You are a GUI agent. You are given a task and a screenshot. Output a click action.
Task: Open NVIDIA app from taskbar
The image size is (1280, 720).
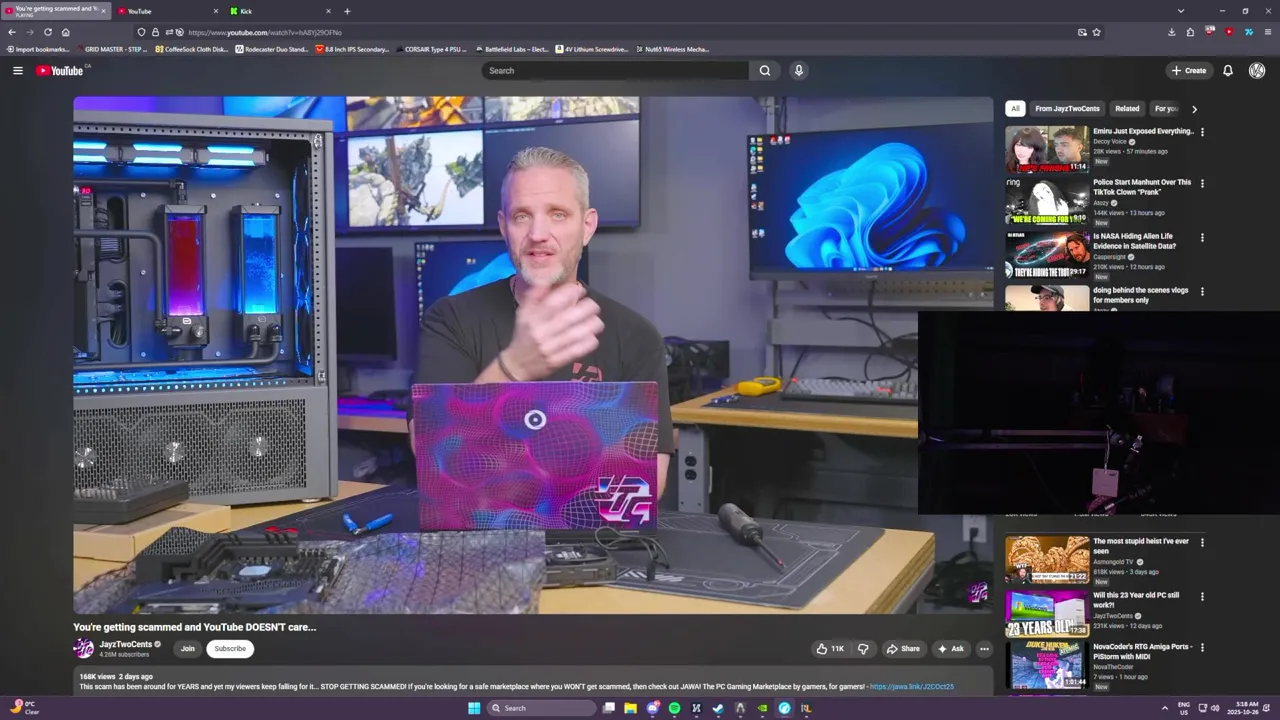click(x=762, y=708)
